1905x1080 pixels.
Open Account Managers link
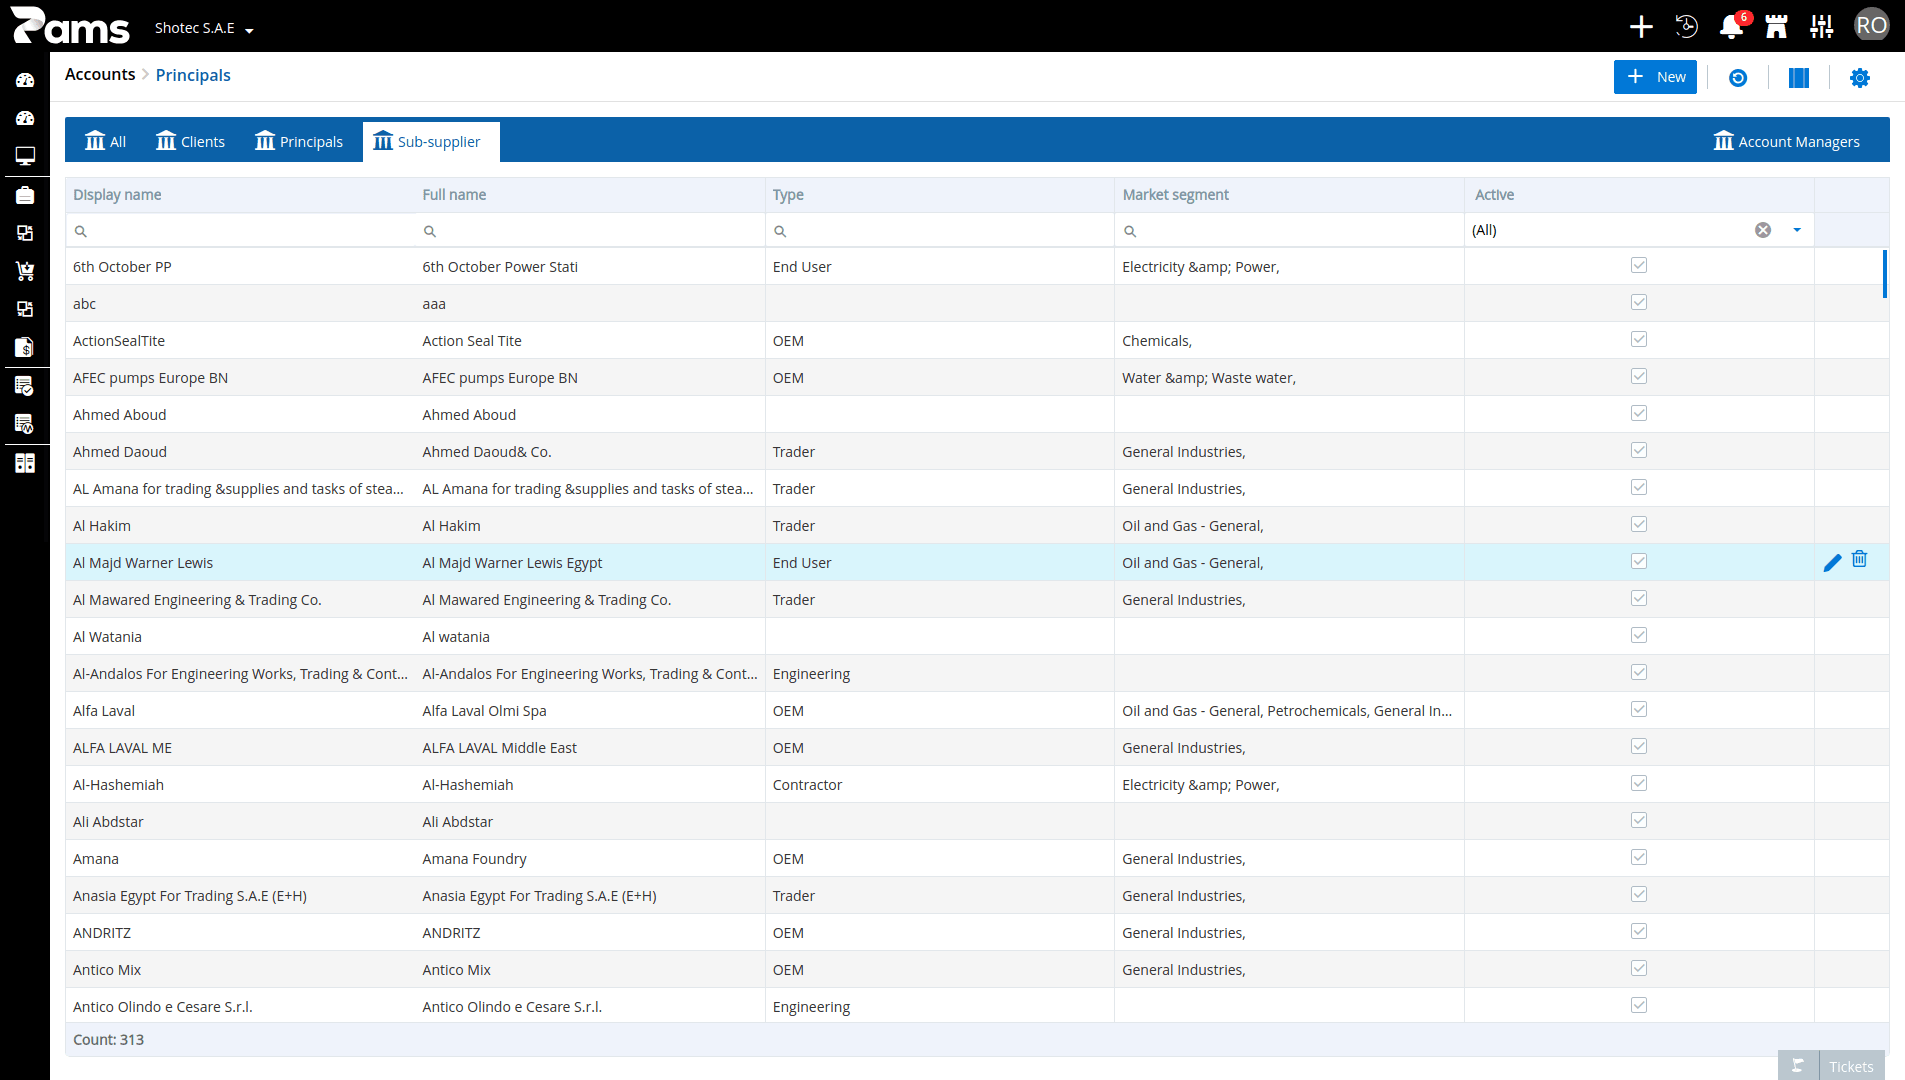(1786, 141)
